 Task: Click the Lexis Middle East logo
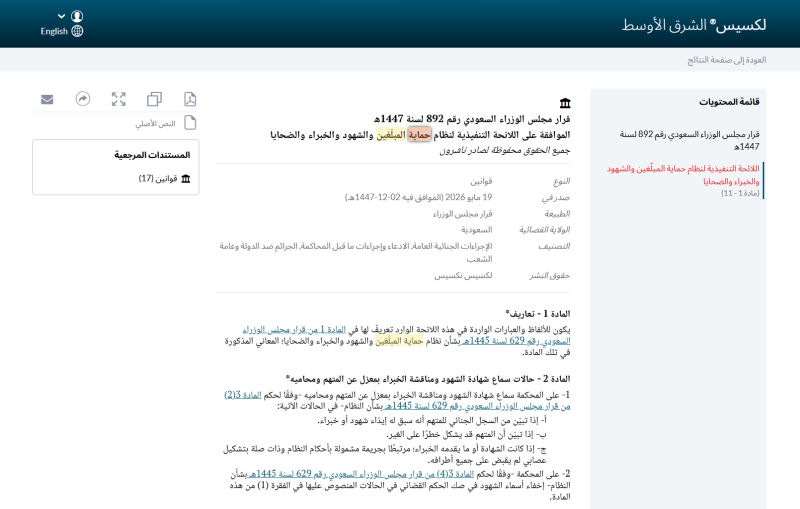tap(694, 24)
